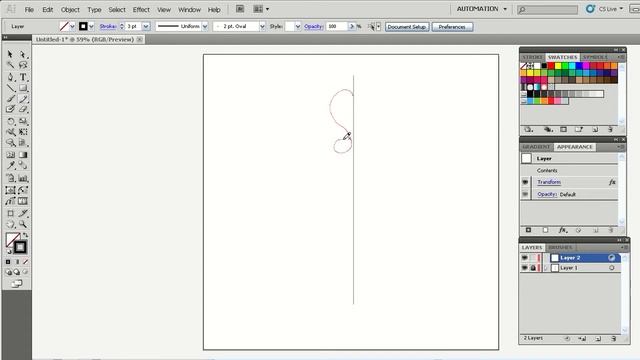Viewport: 640px width, 360px height.
Task: Switch to the Gradient panel tab
Action: [x=536, y=147]
